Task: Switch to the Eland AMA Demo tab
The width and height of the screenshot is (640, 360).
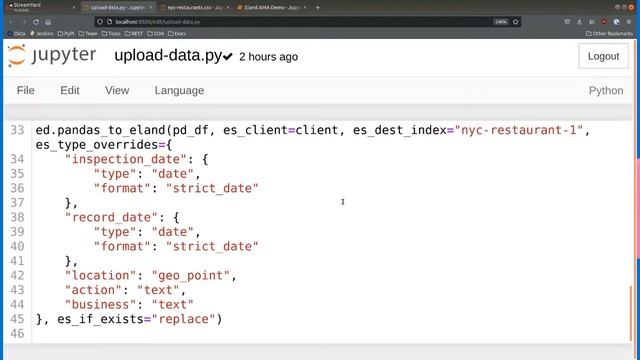Action: pyautogui.click(x=272, y=7)
